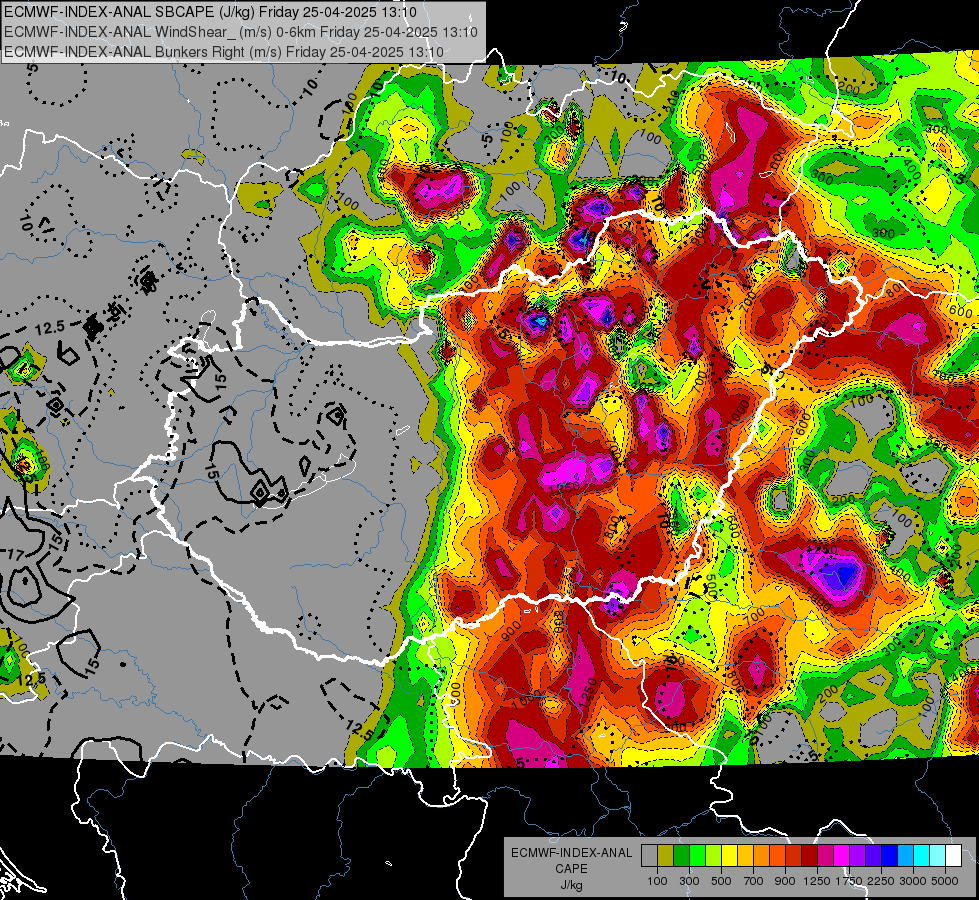
Task: Click the gray swatch in the CAPE legend
Action: [649, 855]
